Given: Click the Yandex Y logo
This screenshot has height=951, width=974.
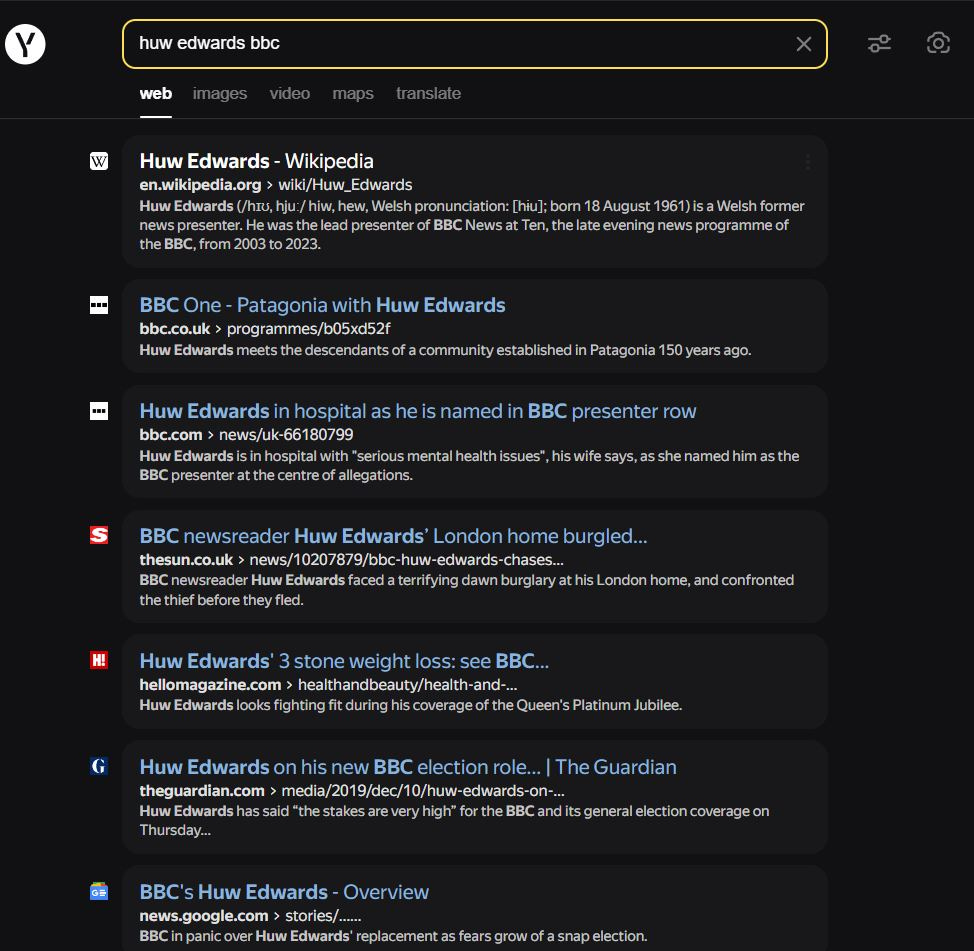Looking at the screenshot, I should [25, 44].
